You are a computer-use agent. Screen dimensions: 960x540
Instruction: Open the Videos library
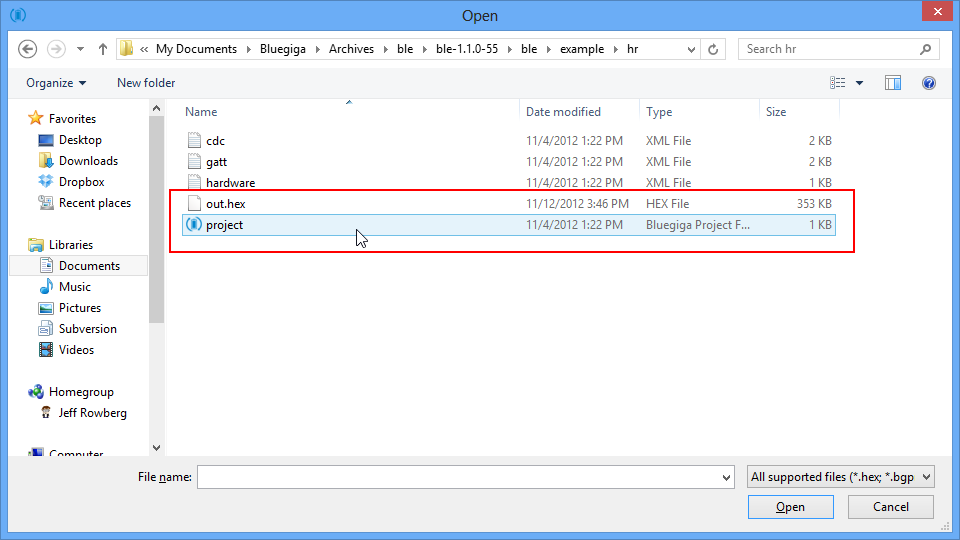[x=77, y=350]
